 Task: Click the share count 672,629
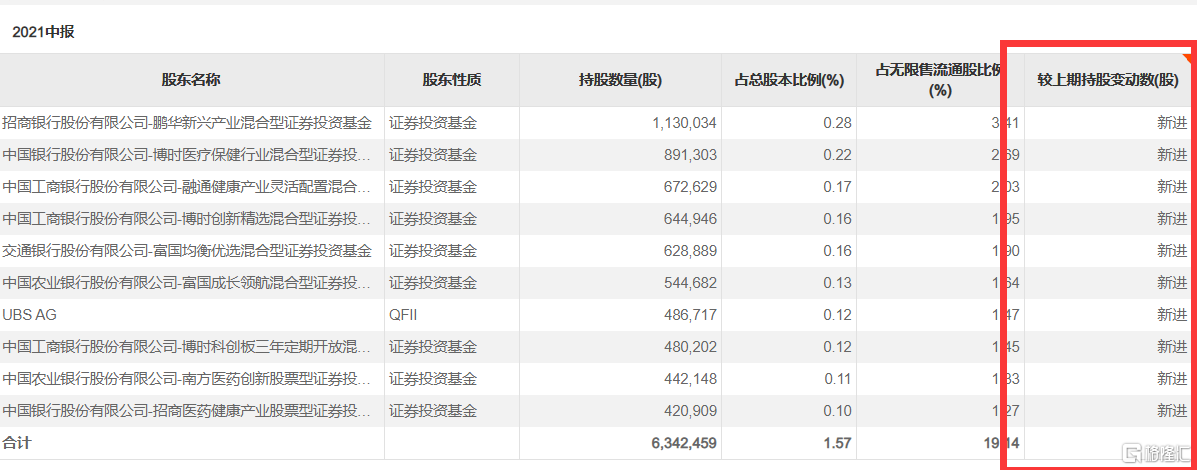692,187
